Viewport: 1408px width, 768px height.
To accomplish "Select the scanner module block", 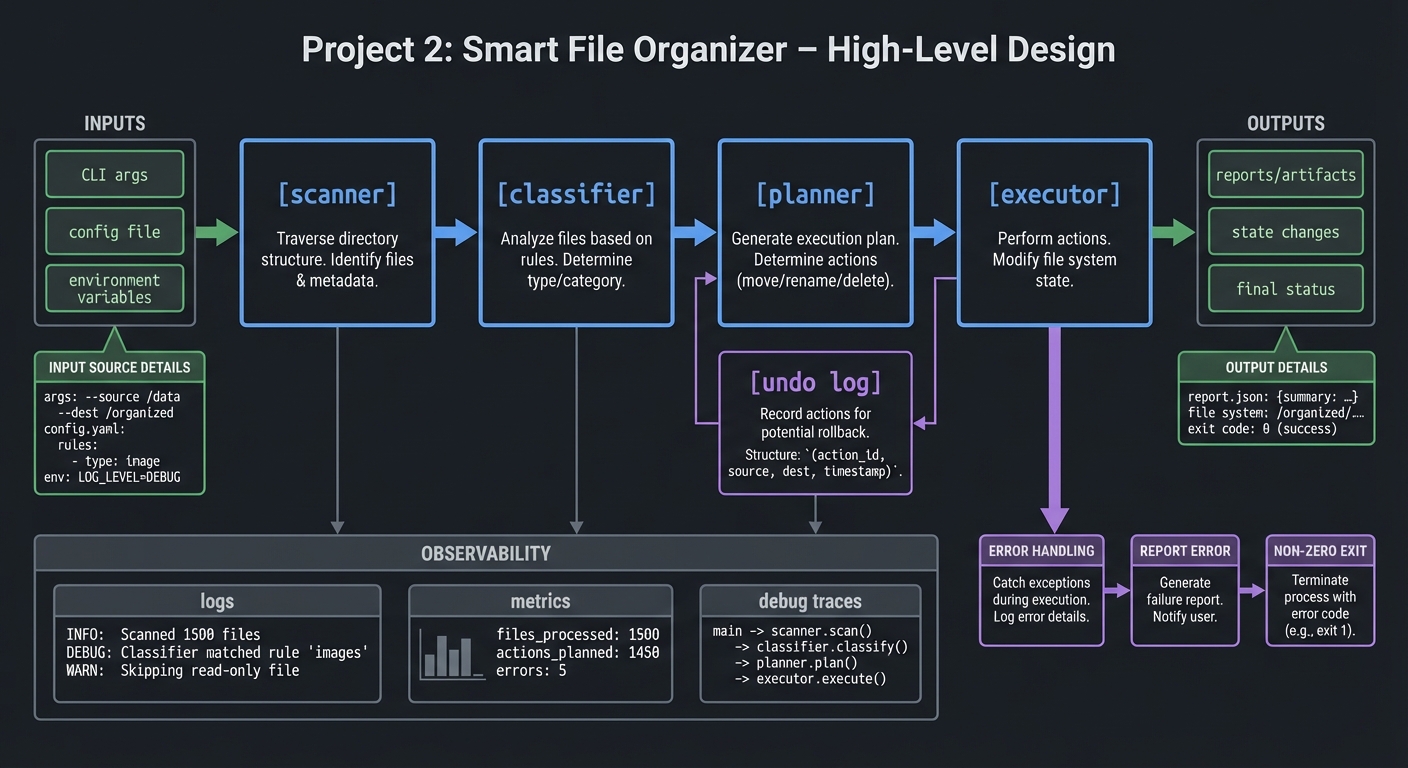I will (337, 232).
